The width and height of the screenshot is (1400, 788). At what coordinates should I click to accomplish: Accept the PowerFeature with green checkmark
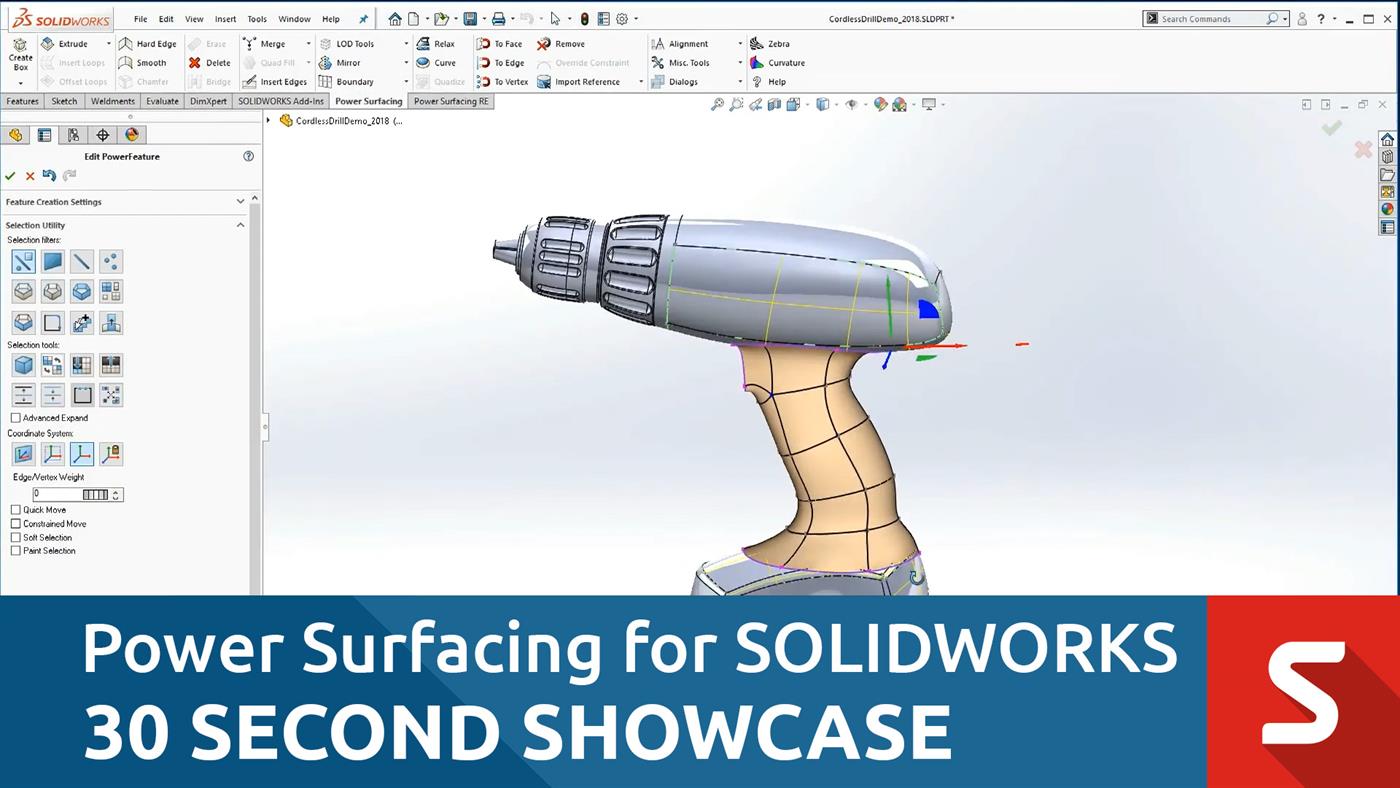[10, 176]
